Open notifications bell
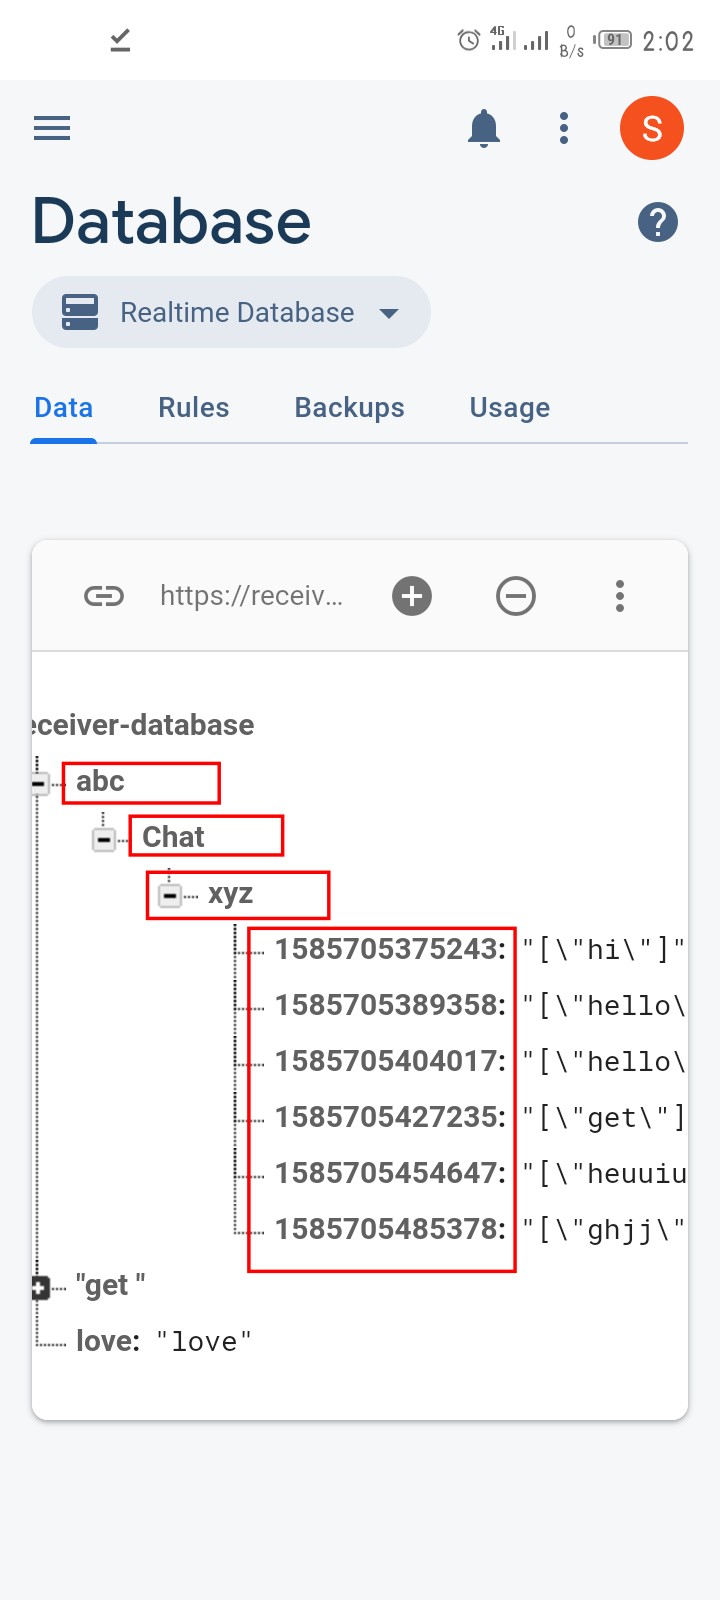Viewport: 720px width, 1600px height. point(484,128)
